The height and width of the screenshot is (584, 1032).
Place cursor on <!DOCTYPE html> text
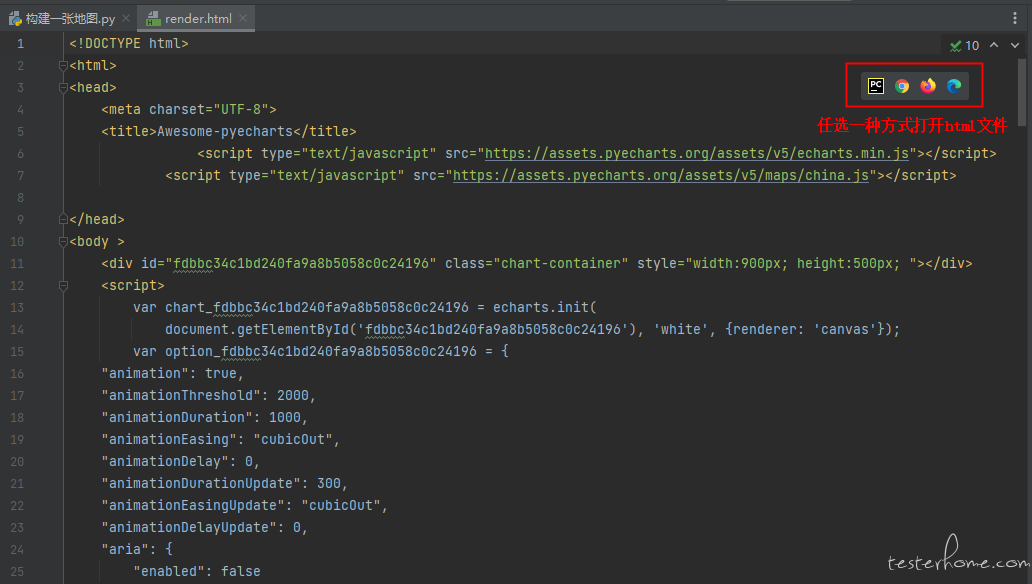click(129, 43)
